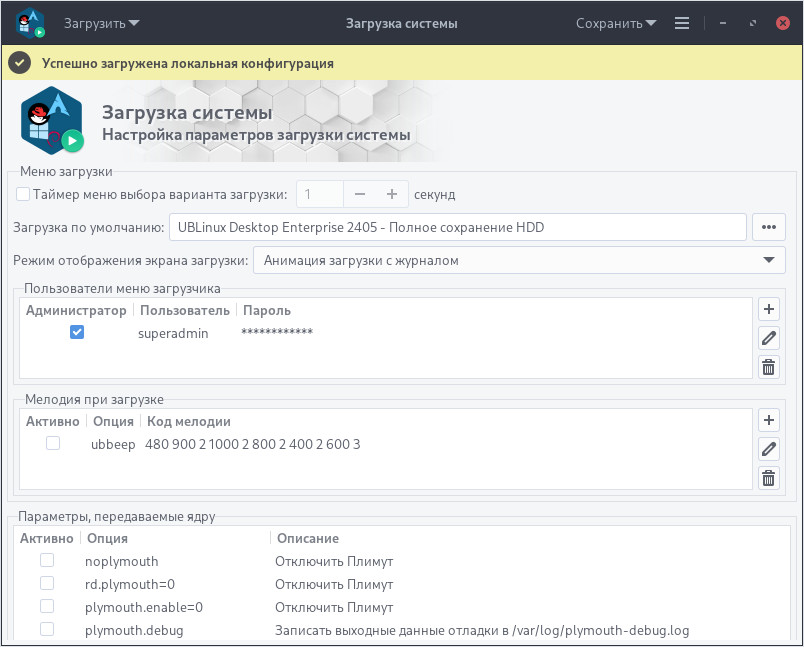
Task: Close the Загрузка системы window
Action: pyautogui.click(x=782, y=23)
